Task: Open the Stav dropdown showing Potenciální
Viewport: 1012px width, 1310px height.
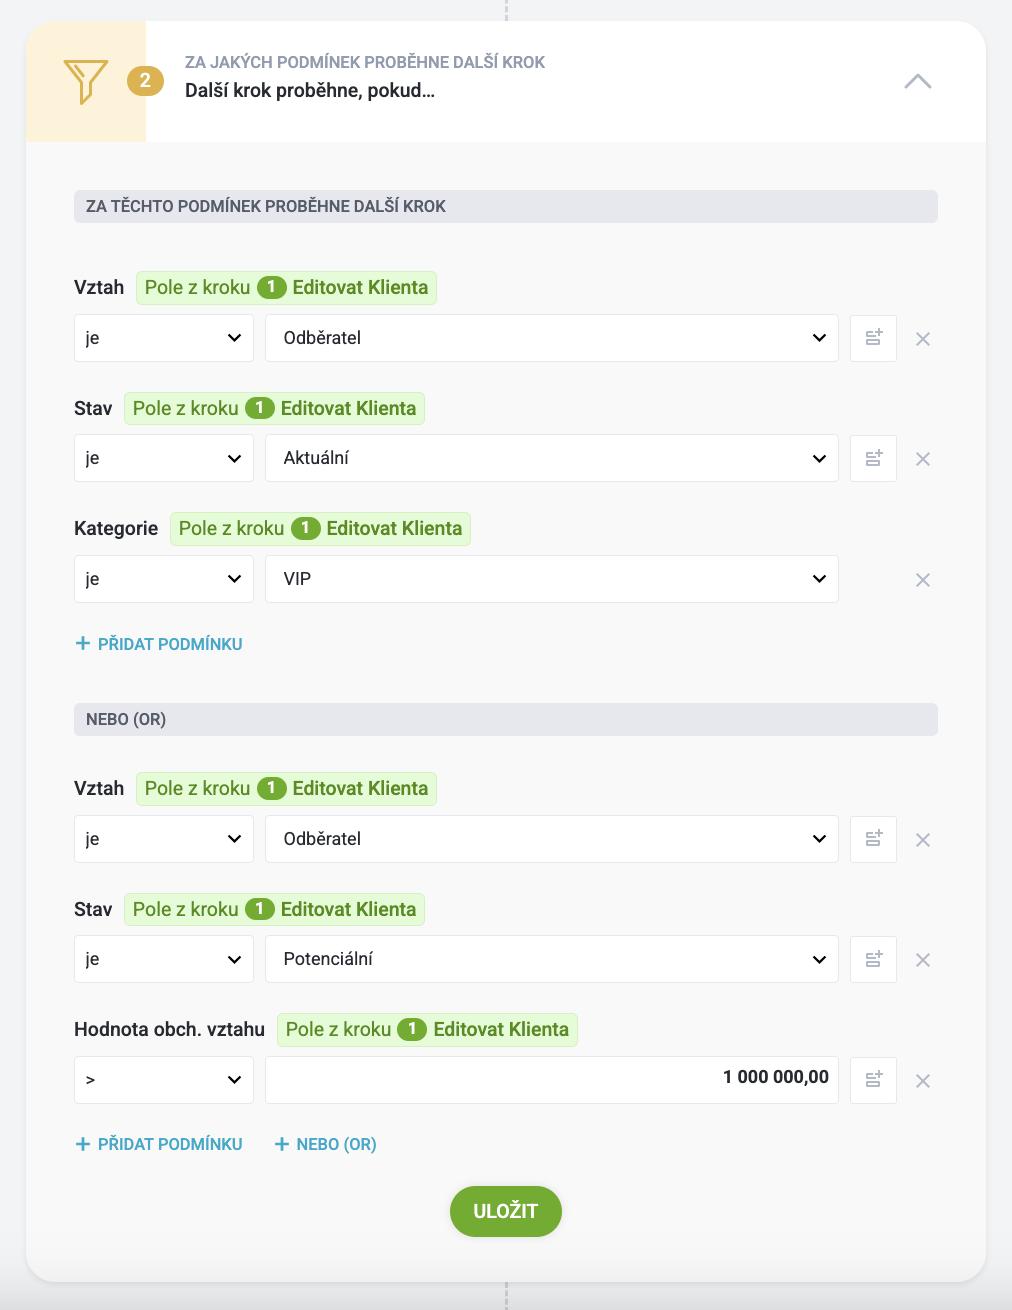Action: pyautogui.click(x=552, y=959)
